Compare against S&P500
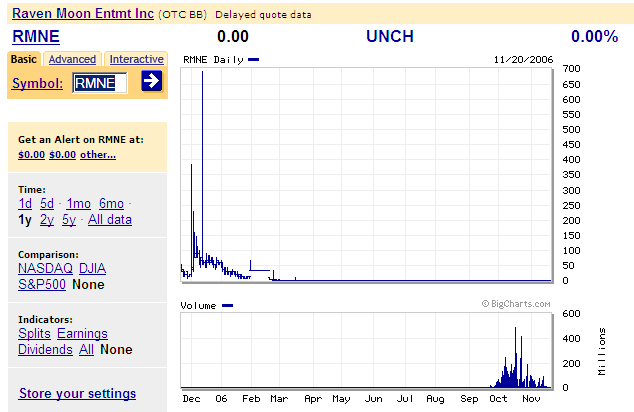Viewport: 634px width, 412px height. pos(42,285)
